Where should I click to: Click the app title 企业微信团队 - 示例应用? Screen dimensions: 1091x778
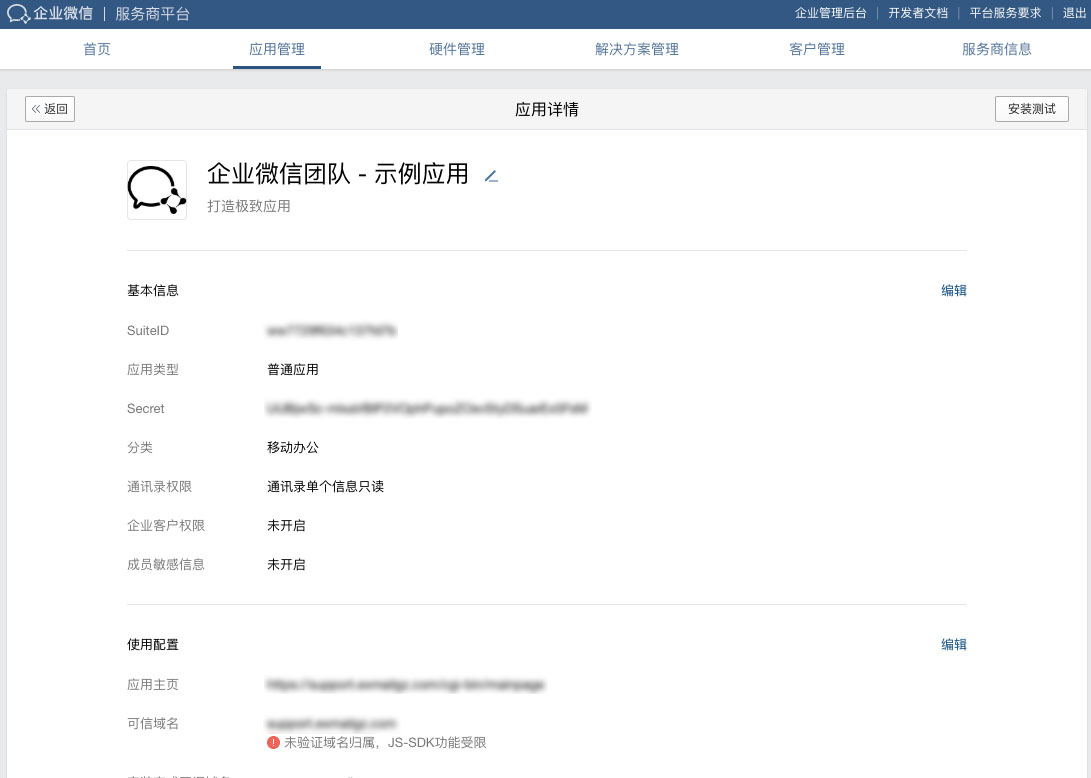point(338,174)
